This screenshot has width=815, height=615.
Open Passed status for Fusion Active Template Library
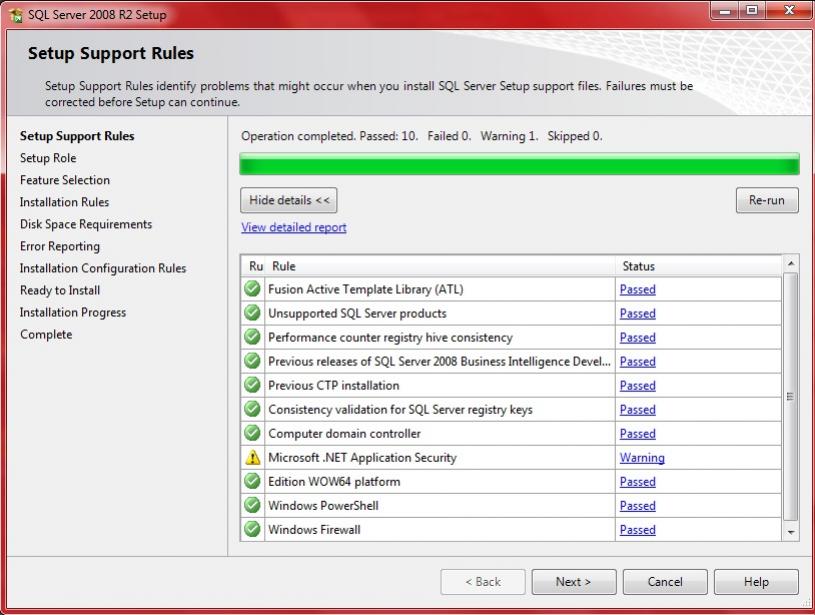coord(638,290)
